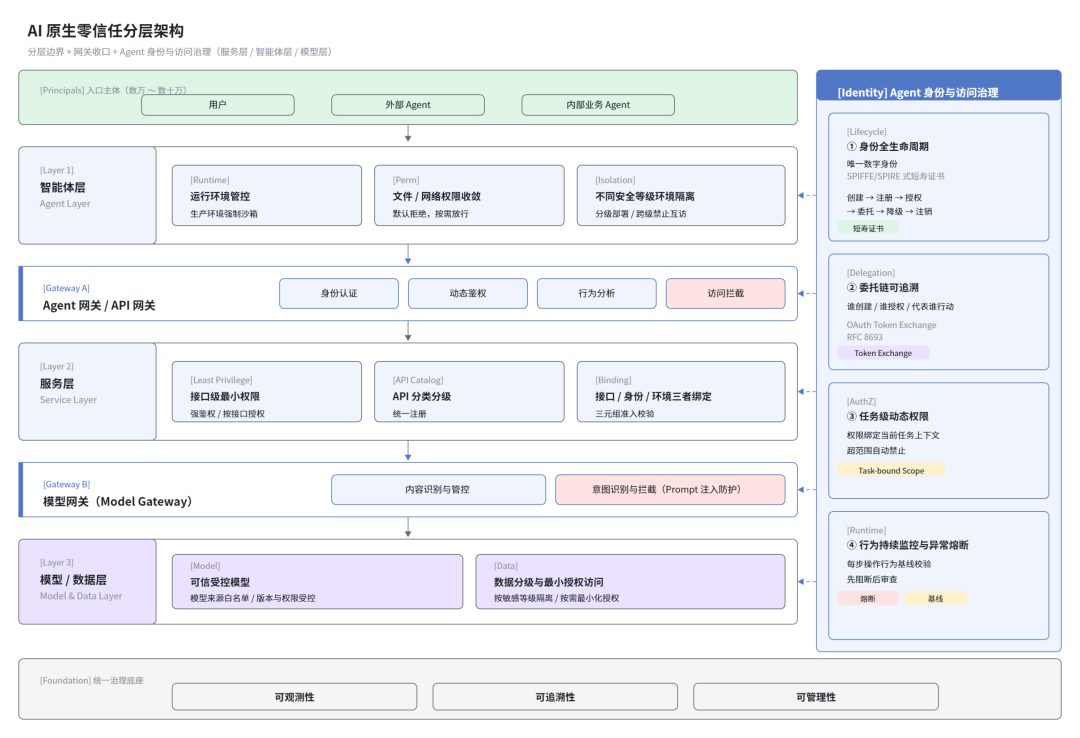The height and width of the screenshot is (738, 1080).
Task: Click the 短寿证书 green tag
Action: (x=868, y=228)
